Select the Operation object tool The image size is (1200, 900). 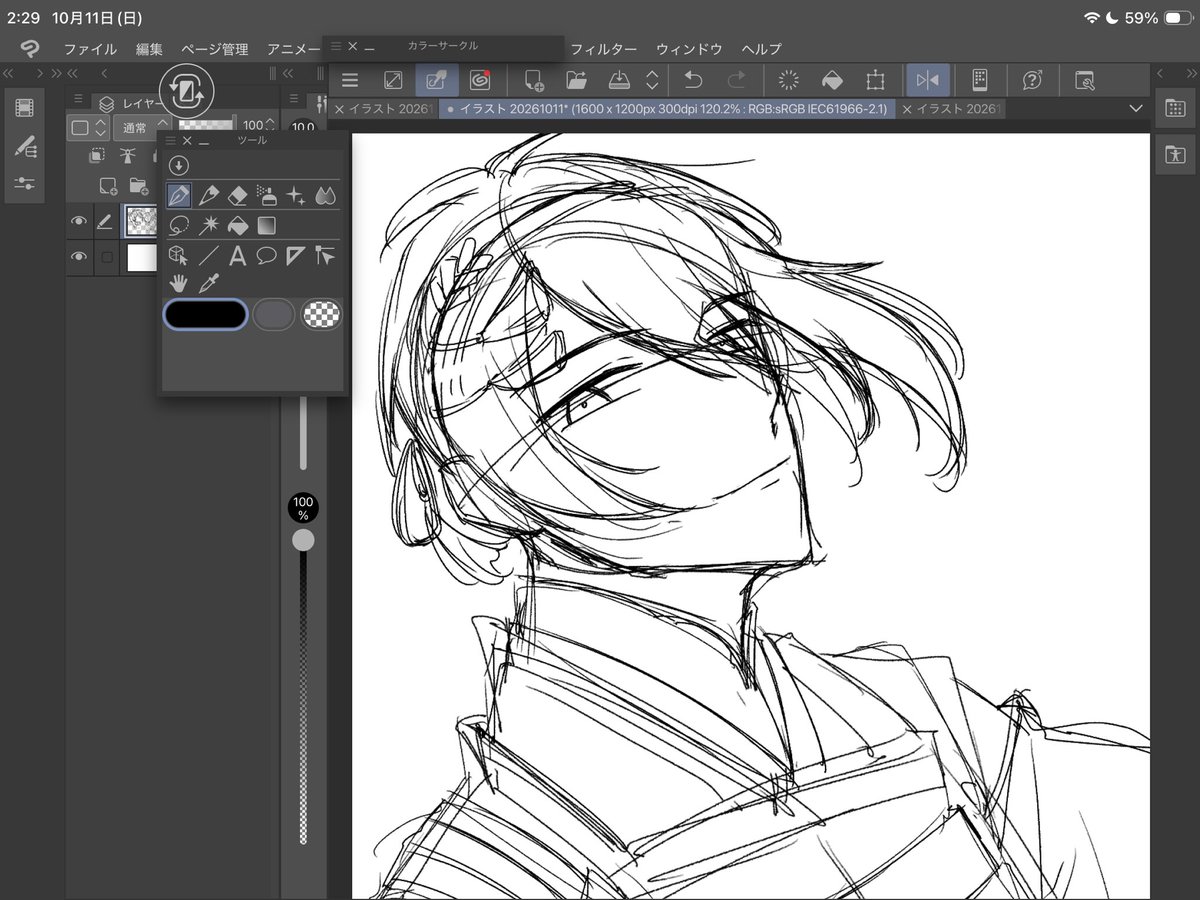click(179, 255)
